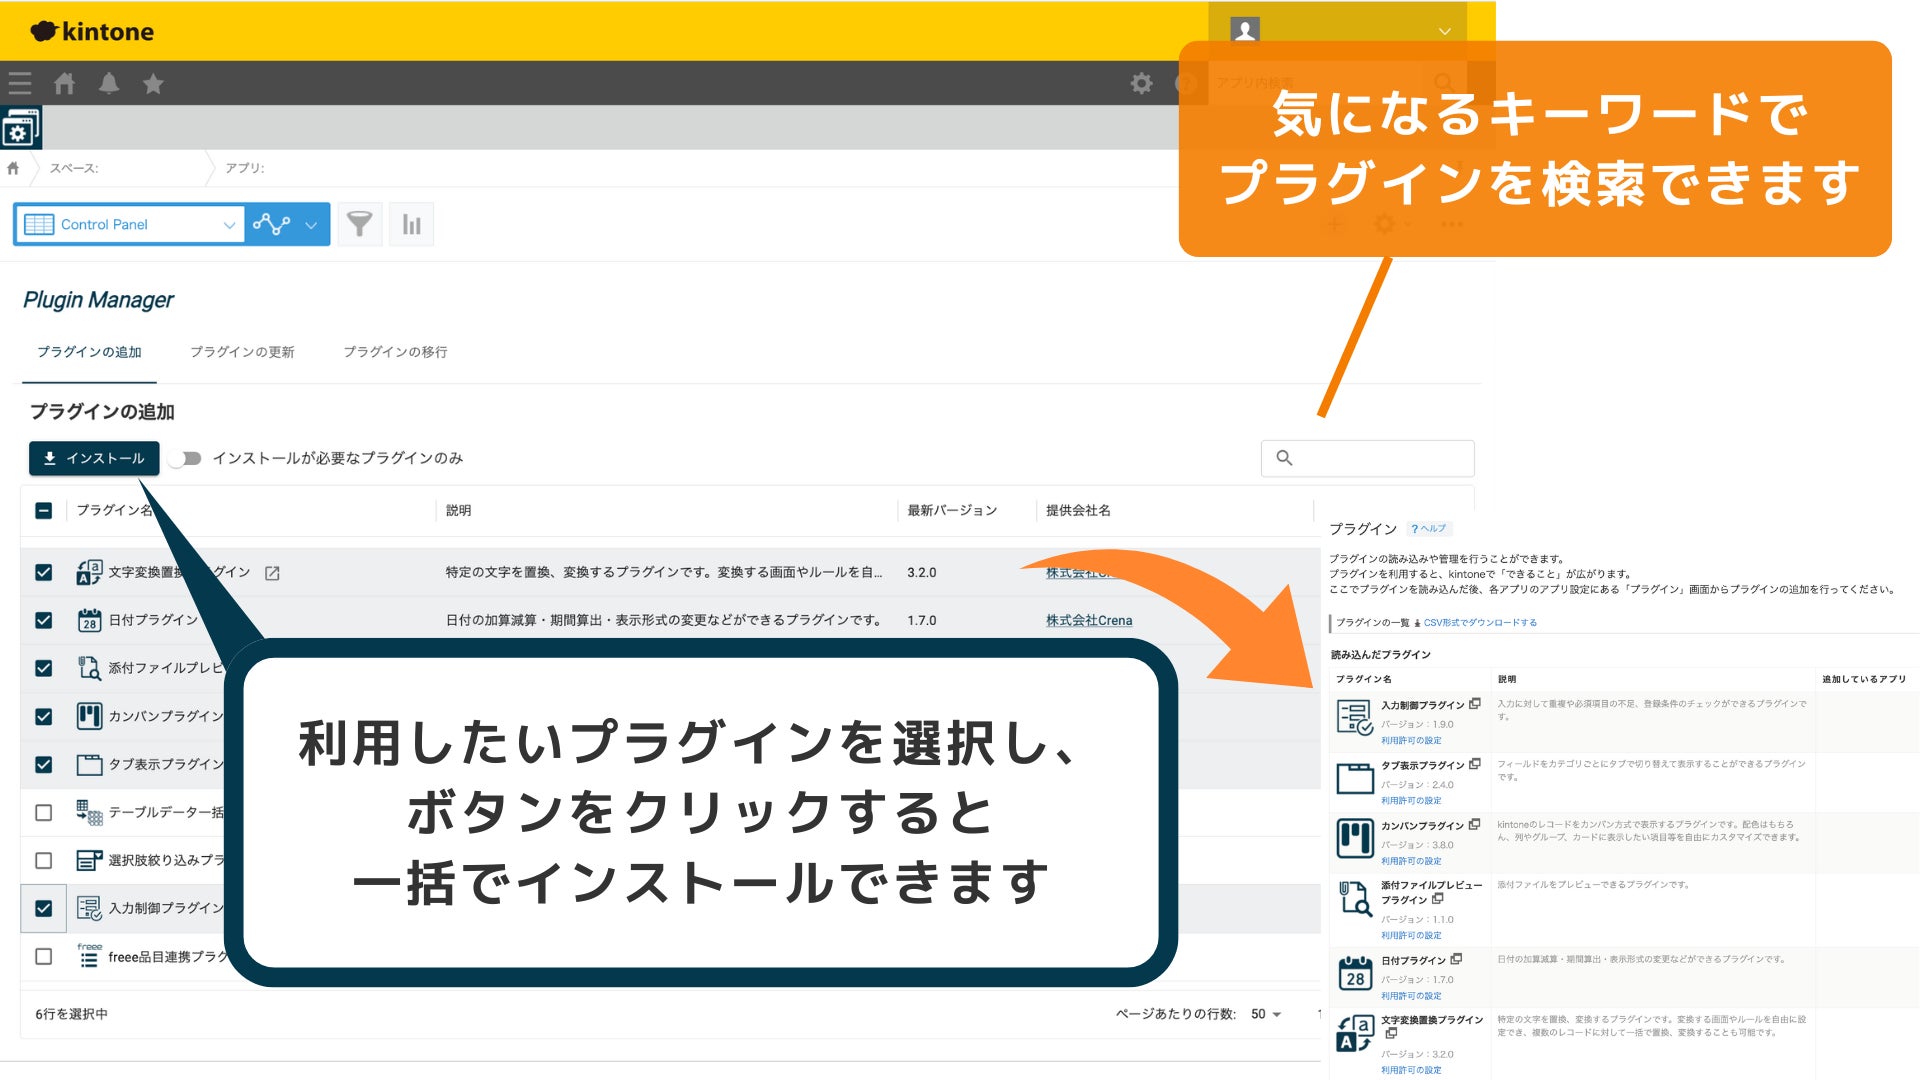Viewport: 1920px width, 1080px height.
Task: Uncheck the 日付プラグイン checkbox
Action: point(44,620)
